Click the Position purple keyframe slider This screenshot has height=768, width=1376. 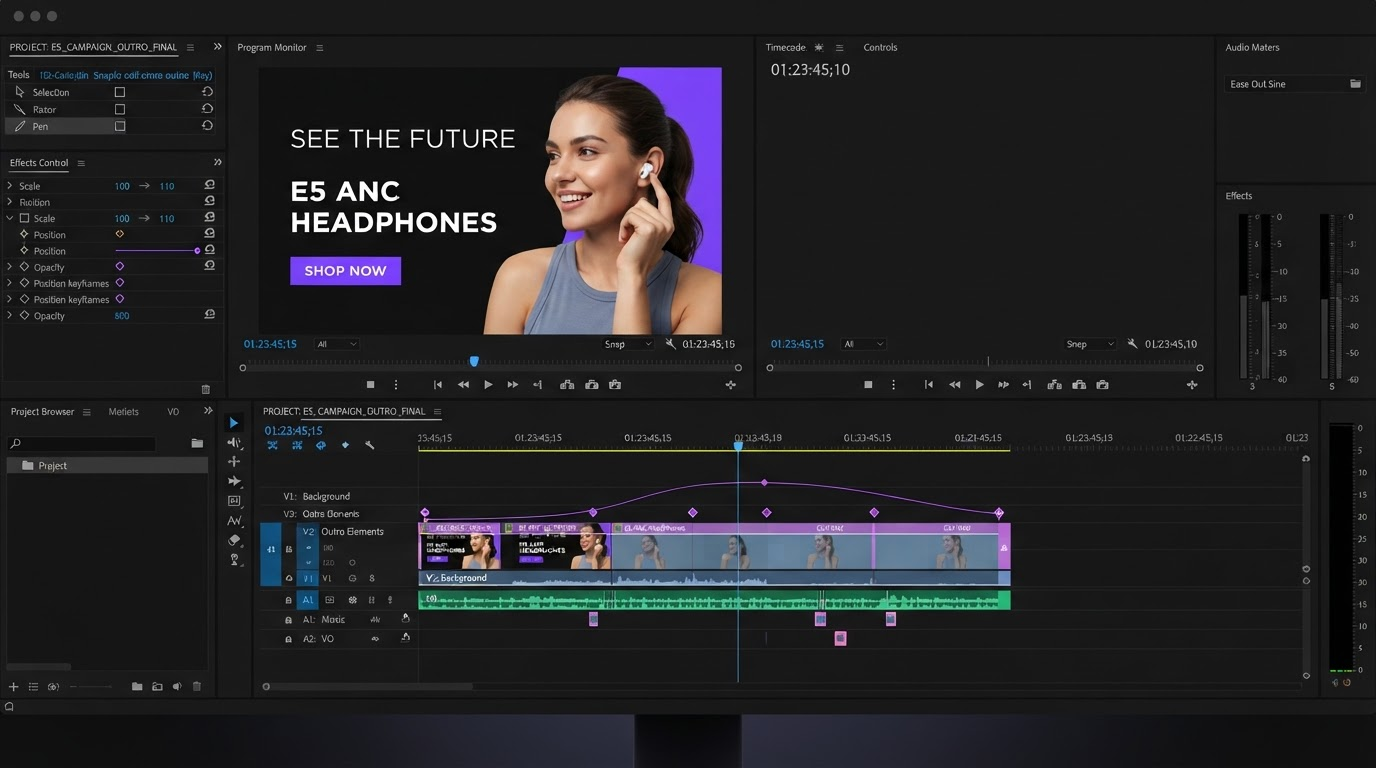click(158, 251)
